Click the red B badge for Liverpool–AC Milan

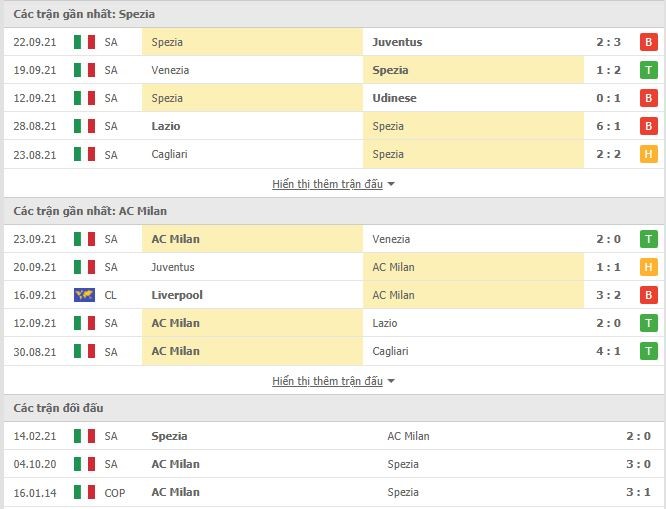[x=648, y=295]
